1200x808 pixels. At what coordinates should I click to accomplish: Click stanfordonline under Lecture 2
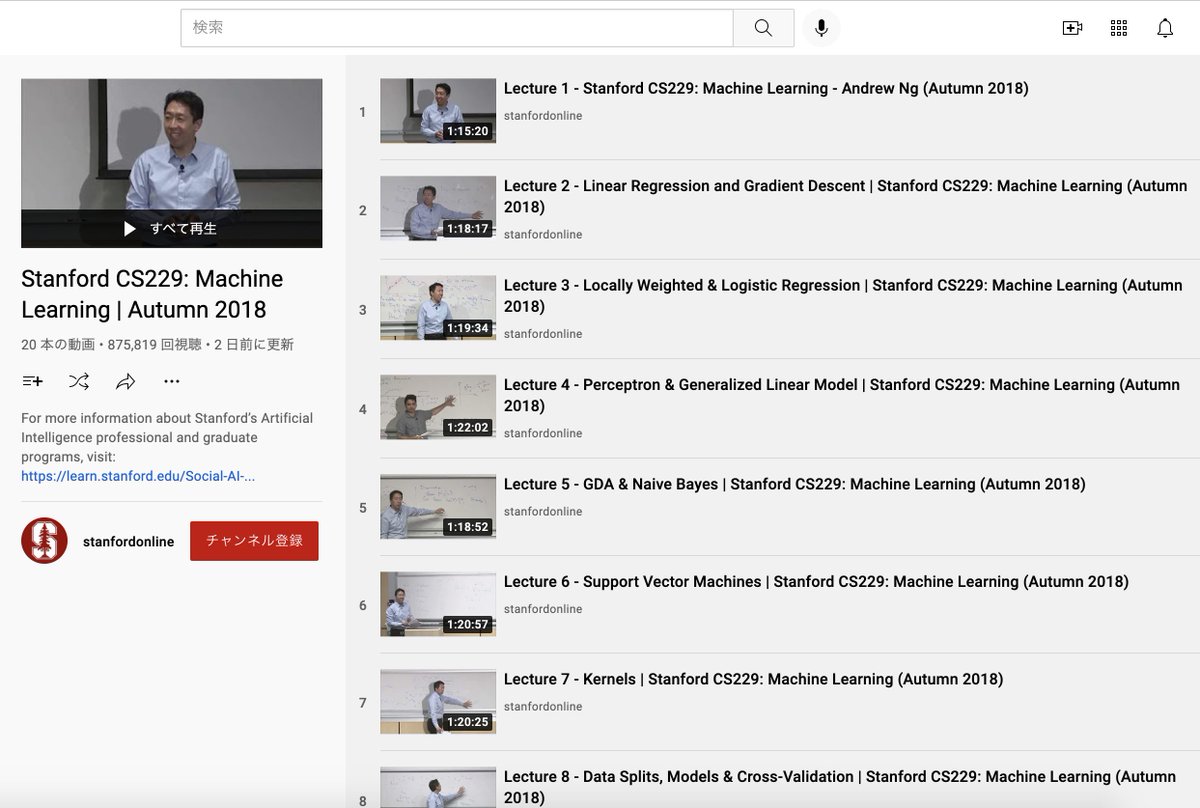click(x=543, y=234)
